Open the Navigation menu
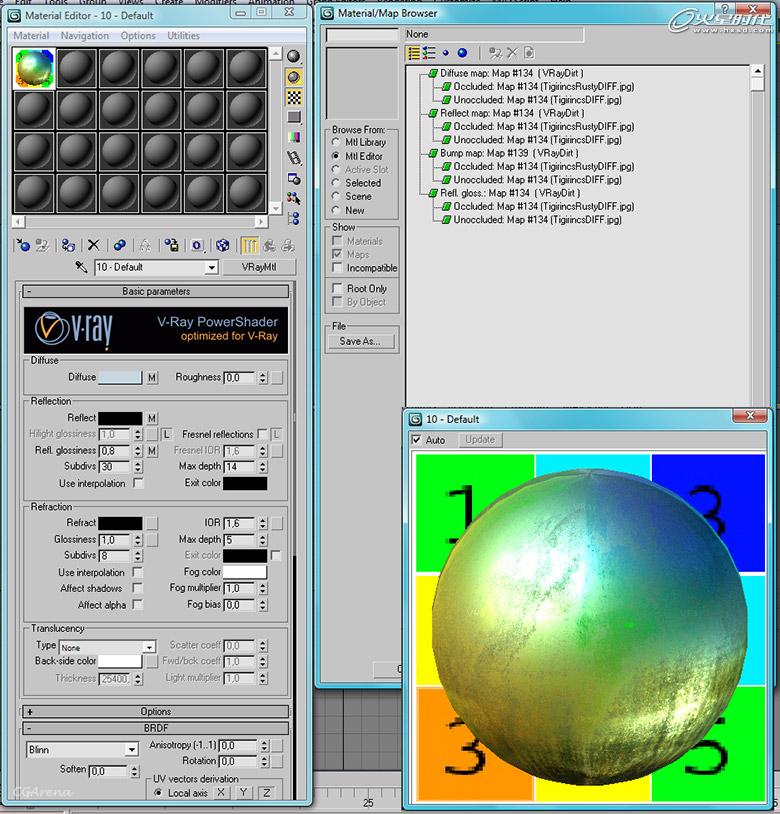The image size is (780, 814). (x=85, y=36)
